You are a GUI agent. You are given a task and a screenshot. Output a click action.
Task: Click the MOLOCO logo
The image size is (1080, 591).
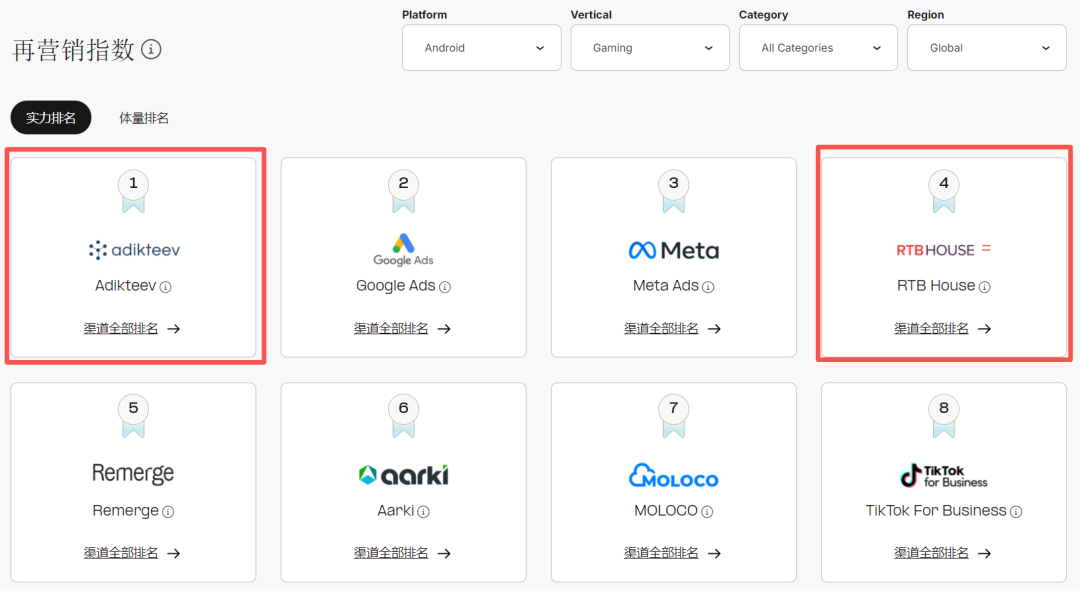click(x=674, y=475)
